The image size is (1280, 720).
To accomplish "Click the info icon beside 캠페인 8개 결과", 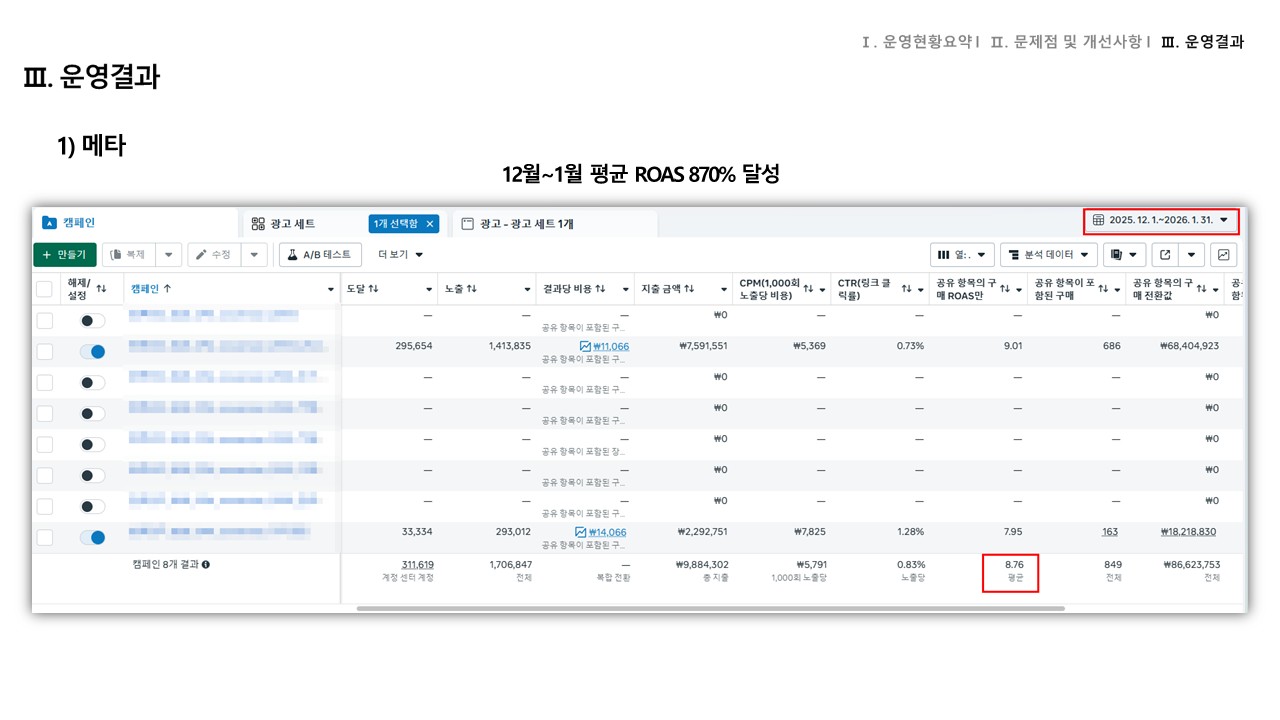I will (x=206, y=565).
